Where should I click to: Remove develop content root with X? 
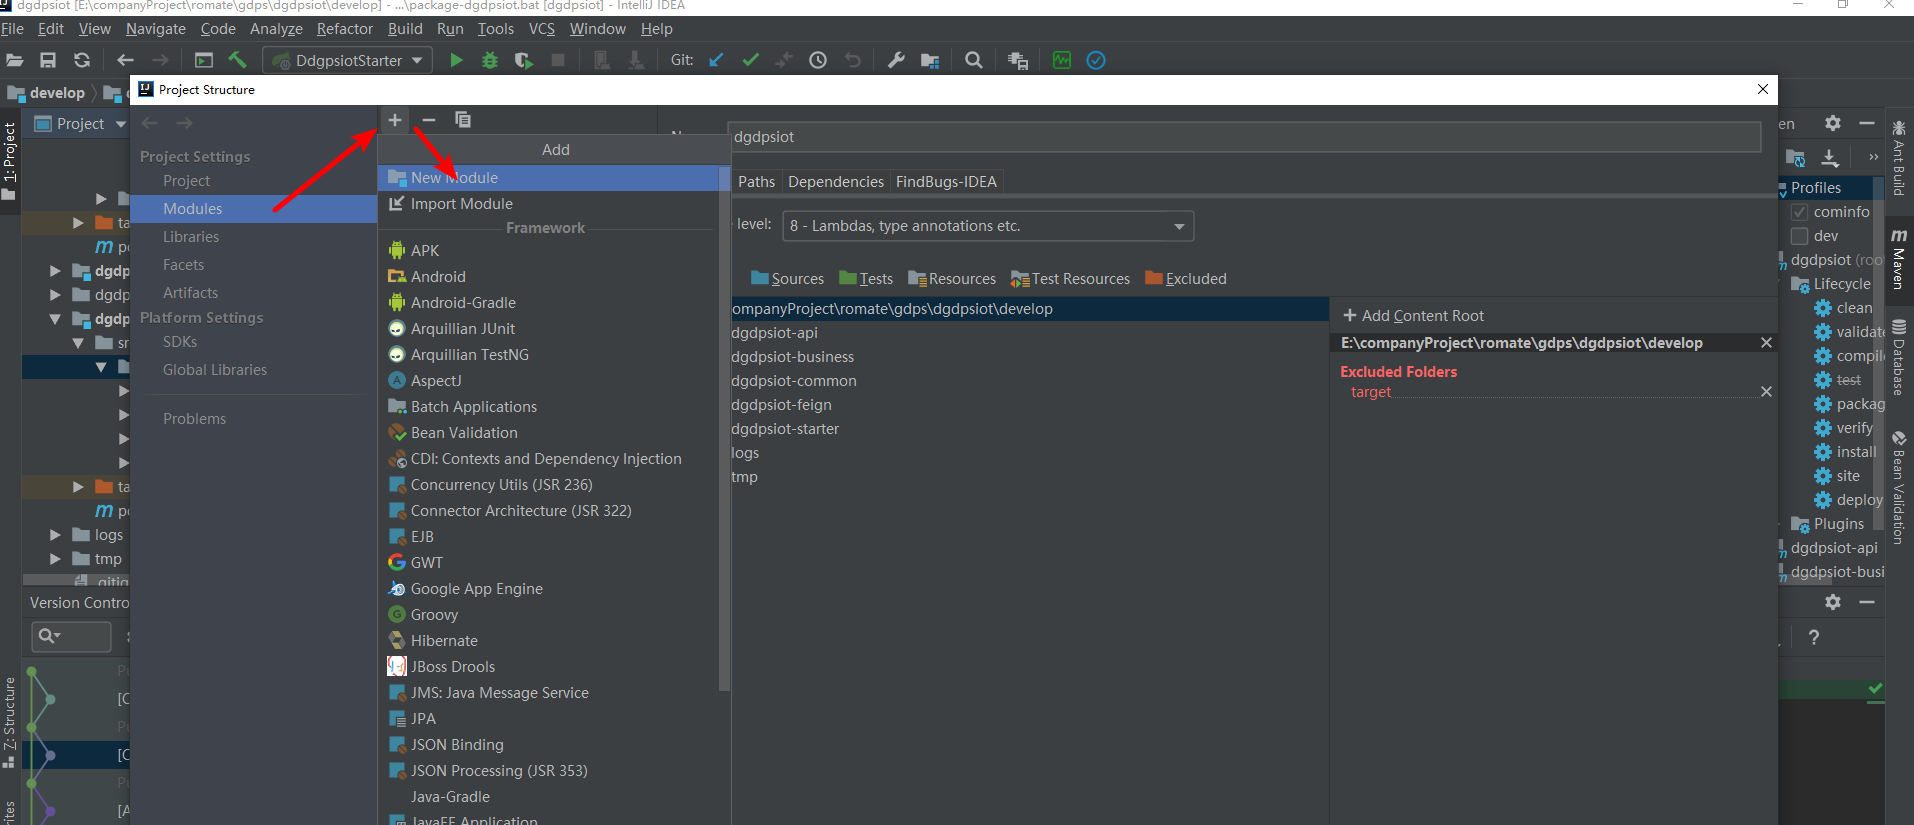1766,343
